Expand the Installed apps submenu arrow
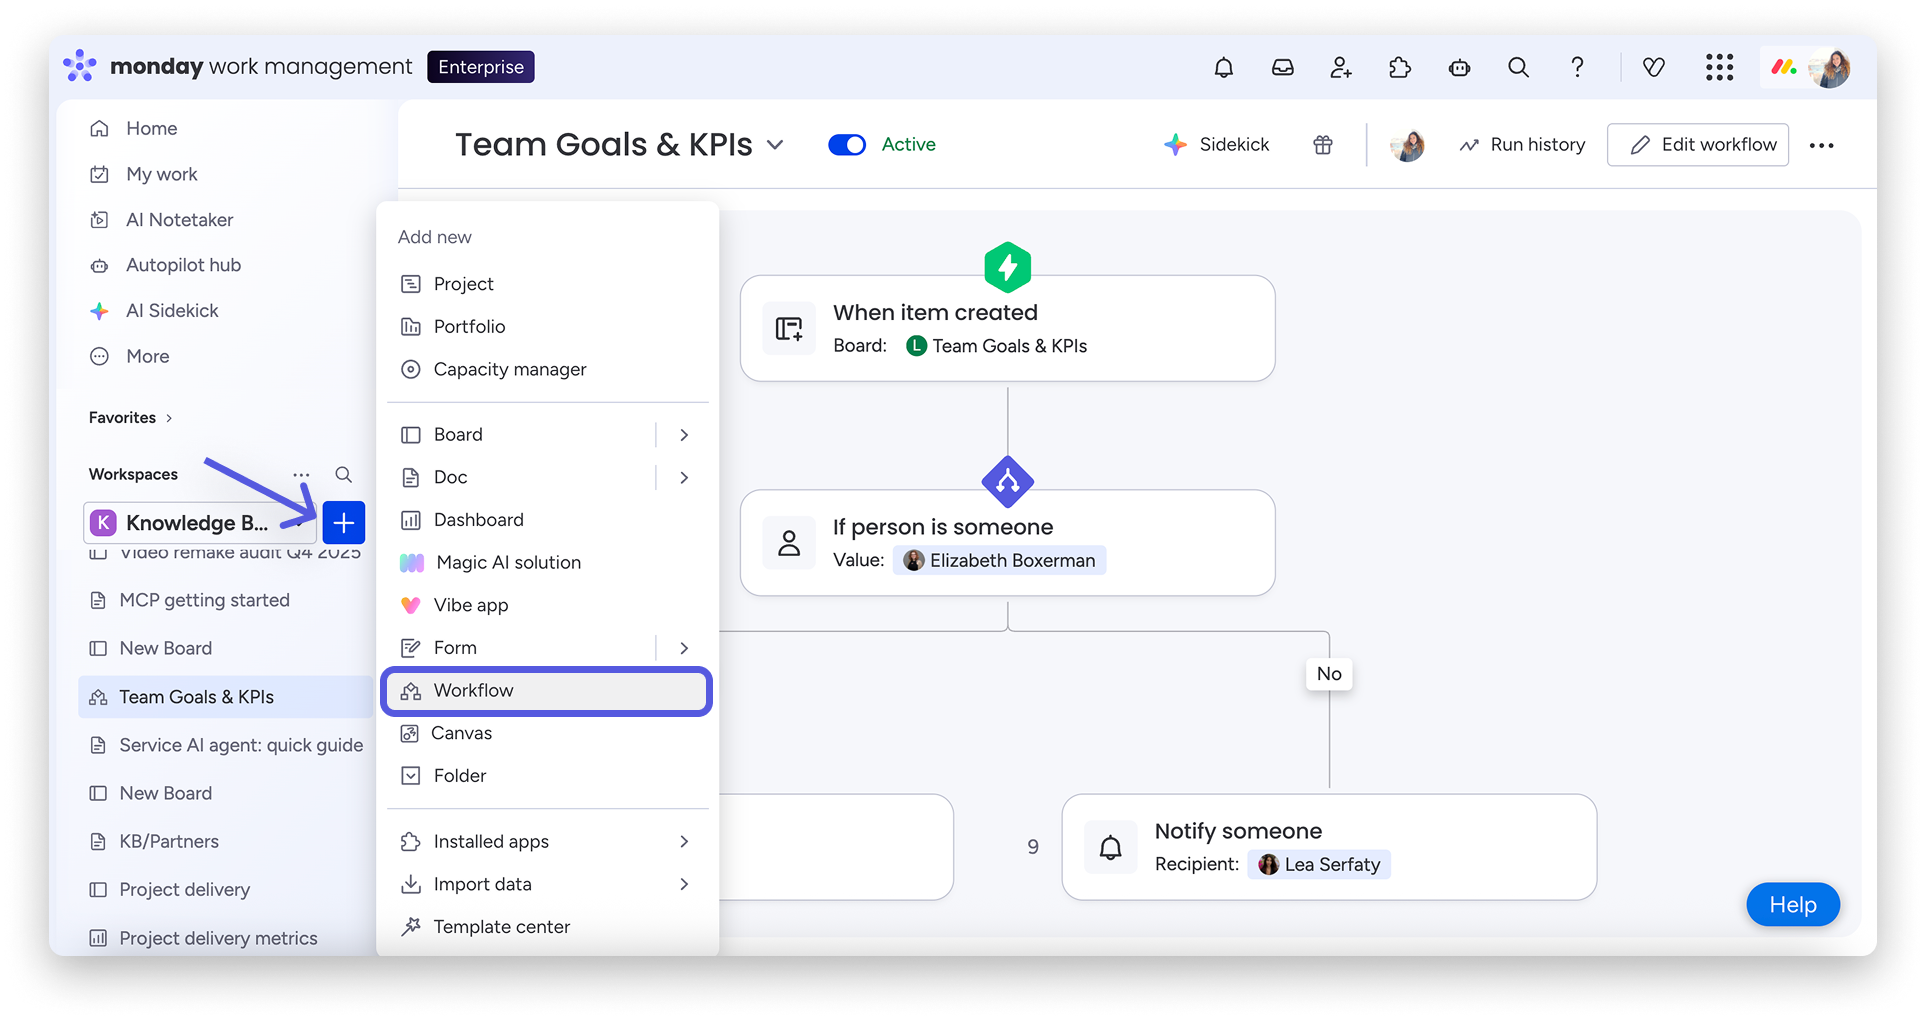The height and width of the screenshot is (1021, 1920). coord(684,842)
